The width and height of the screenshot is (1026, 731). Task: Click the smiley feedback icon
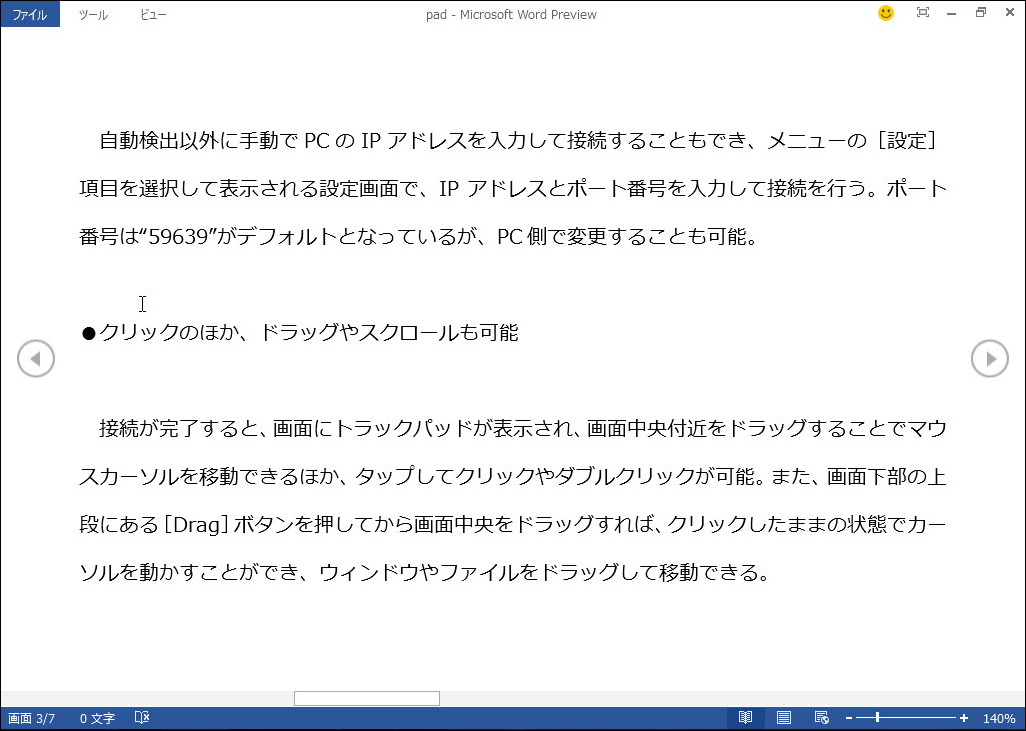tap(884, 13)
